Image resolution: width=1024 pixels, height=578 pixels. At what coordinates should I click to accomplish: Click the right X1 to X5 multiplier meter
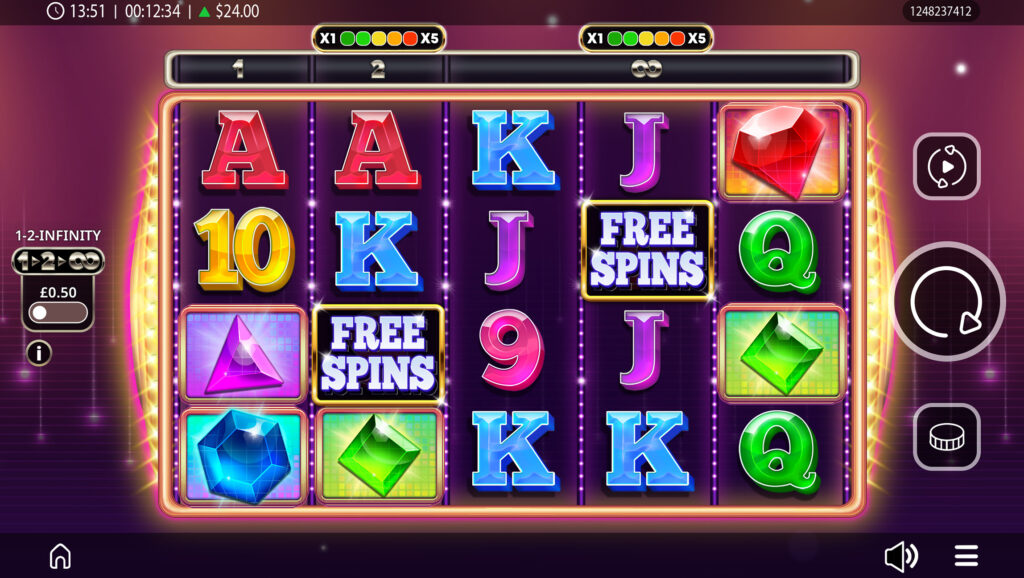646,39
